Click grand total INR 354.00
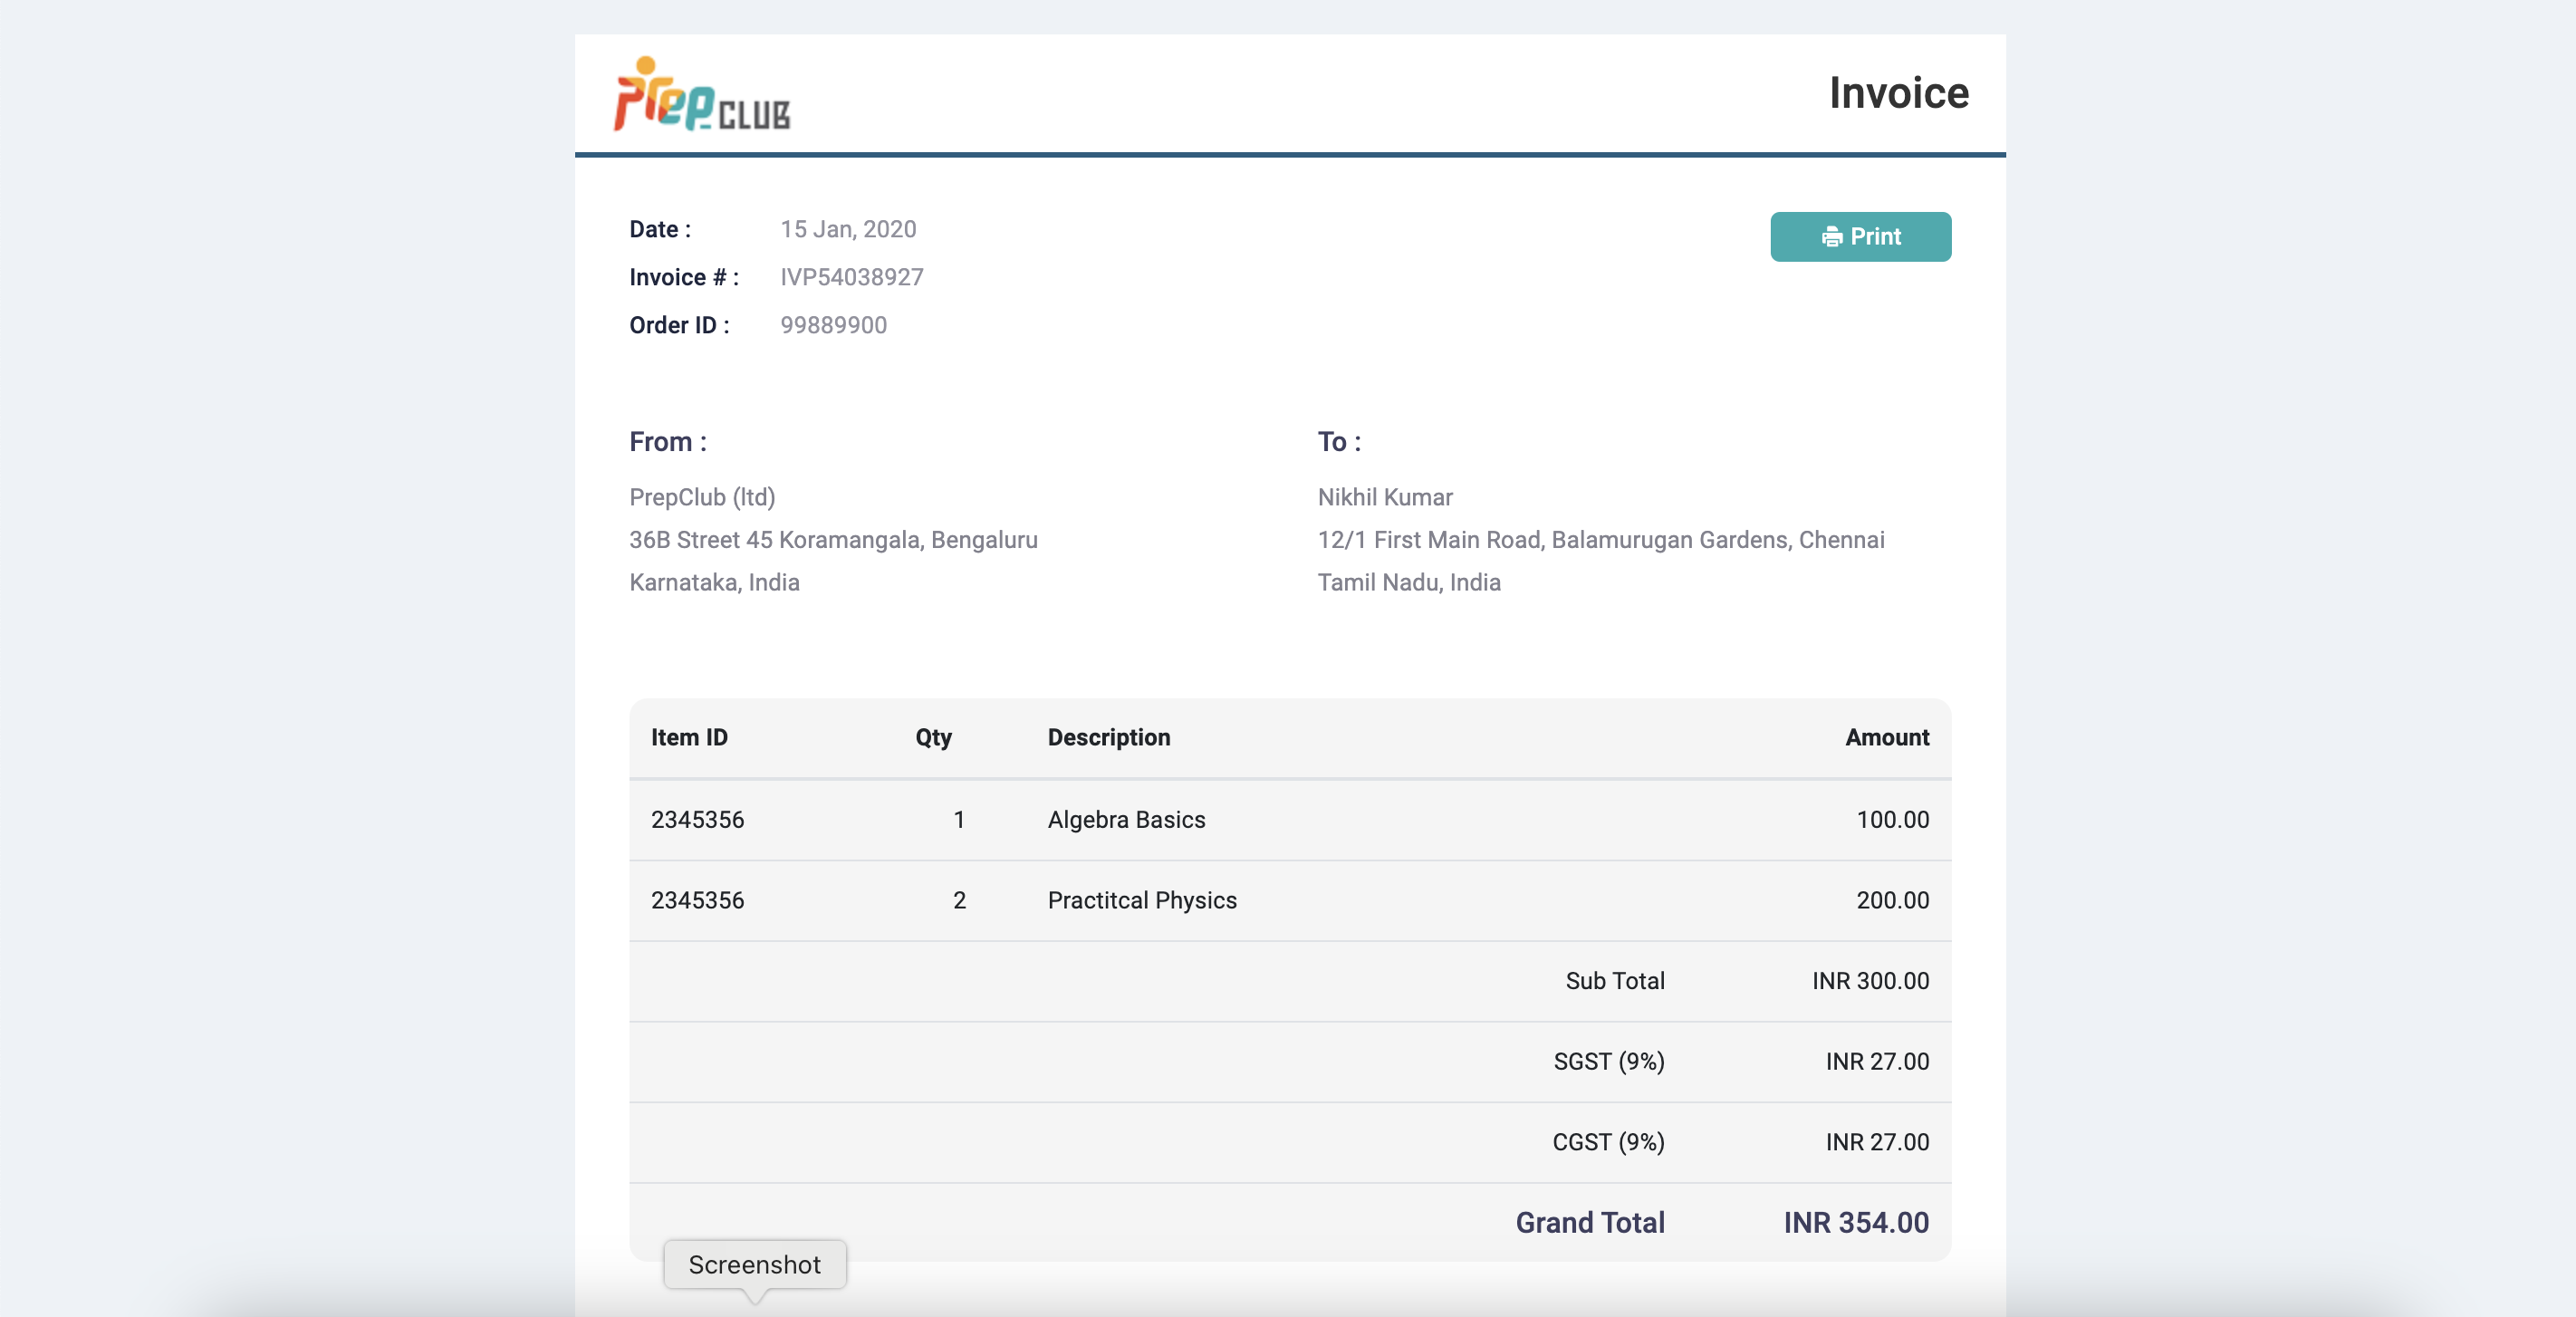Viewport: 2576px width, 1317px height. (x=1856, y=1222)
